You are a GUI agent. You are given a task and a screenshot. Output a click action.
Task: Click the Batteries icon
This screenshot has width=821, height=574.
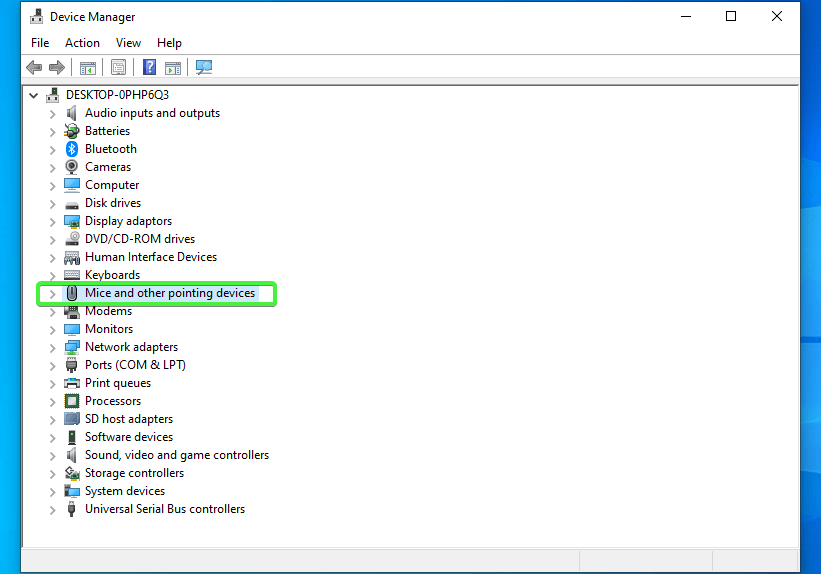[x=72, y=131]
